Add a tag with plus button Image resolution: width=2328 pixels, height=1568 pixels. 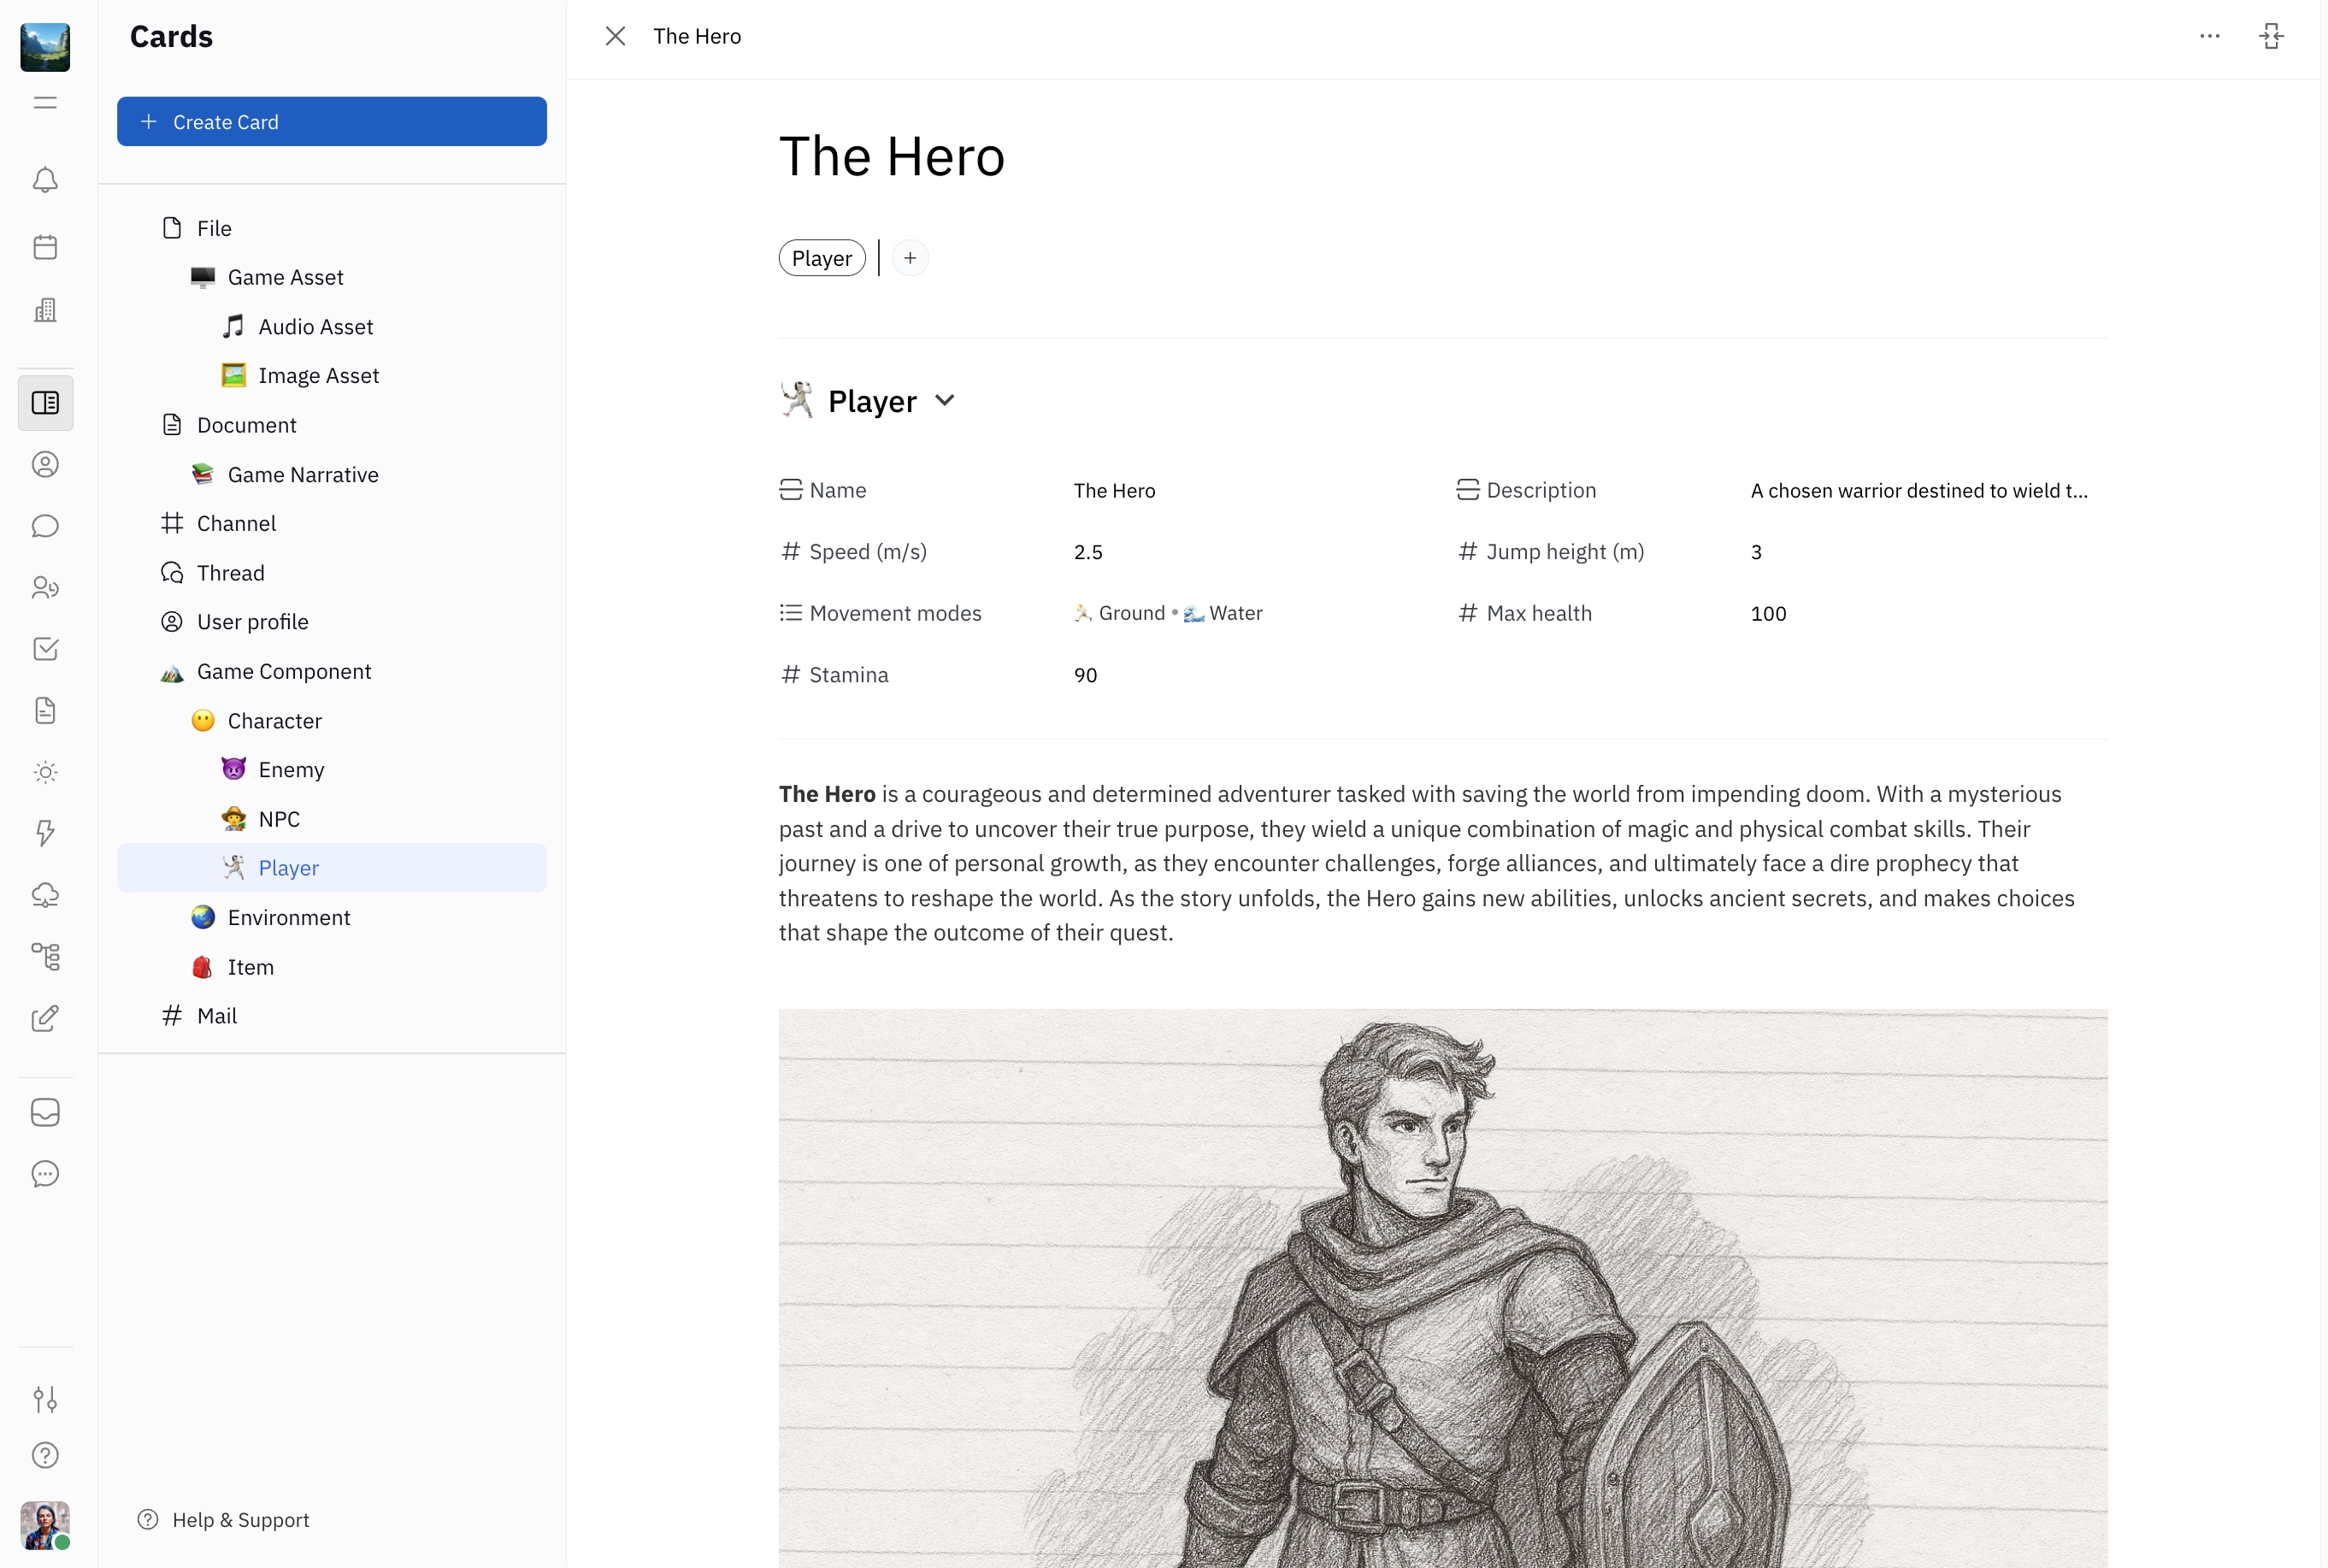click(910, 258)
